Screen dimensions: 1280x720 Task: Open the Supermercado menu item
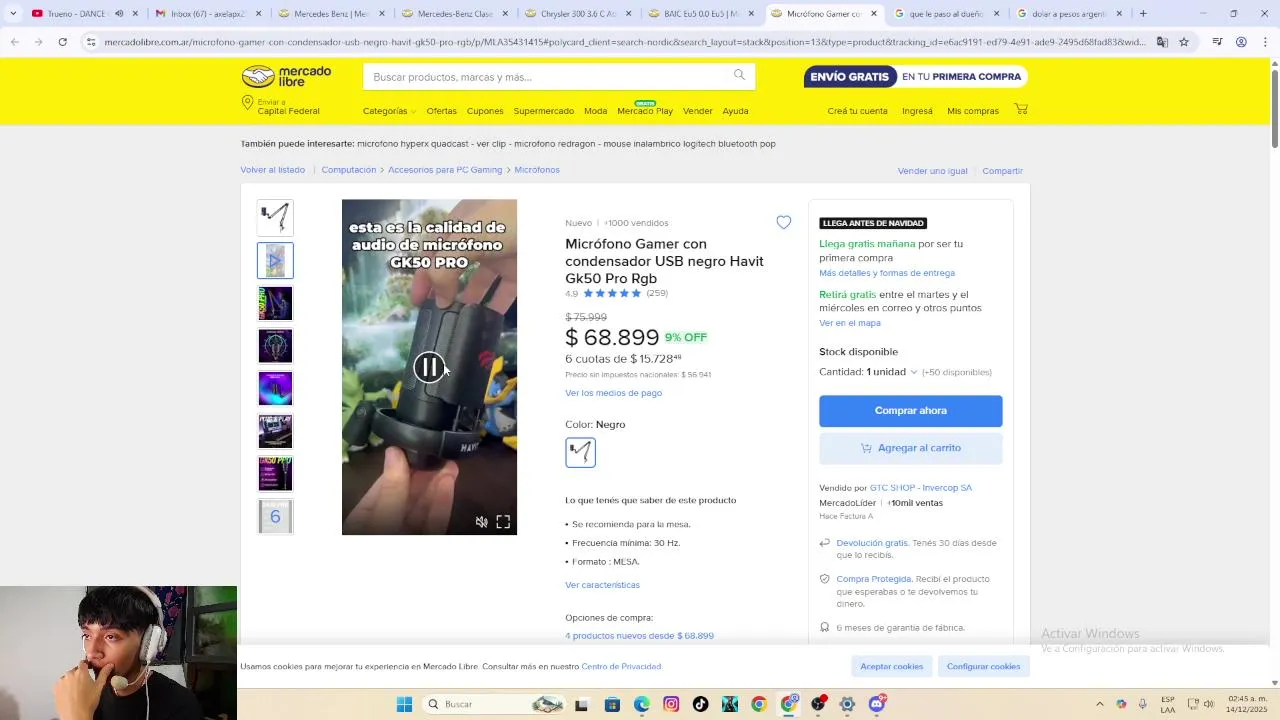point(544,111)
